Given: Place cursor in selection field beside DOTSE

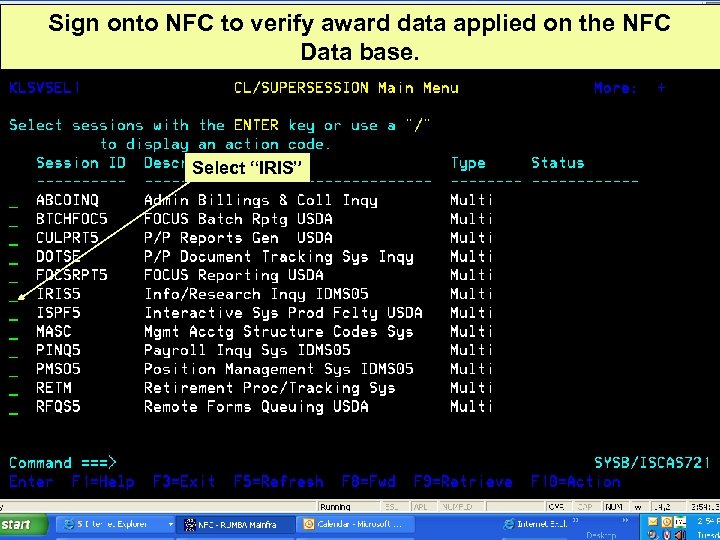Looking at the screenshot, I should click(13, 262).
